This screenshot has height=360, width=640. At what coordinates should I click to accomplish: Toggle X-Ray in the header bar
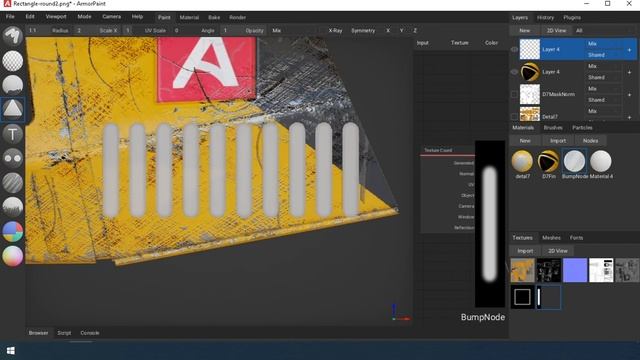coord(335,31)
